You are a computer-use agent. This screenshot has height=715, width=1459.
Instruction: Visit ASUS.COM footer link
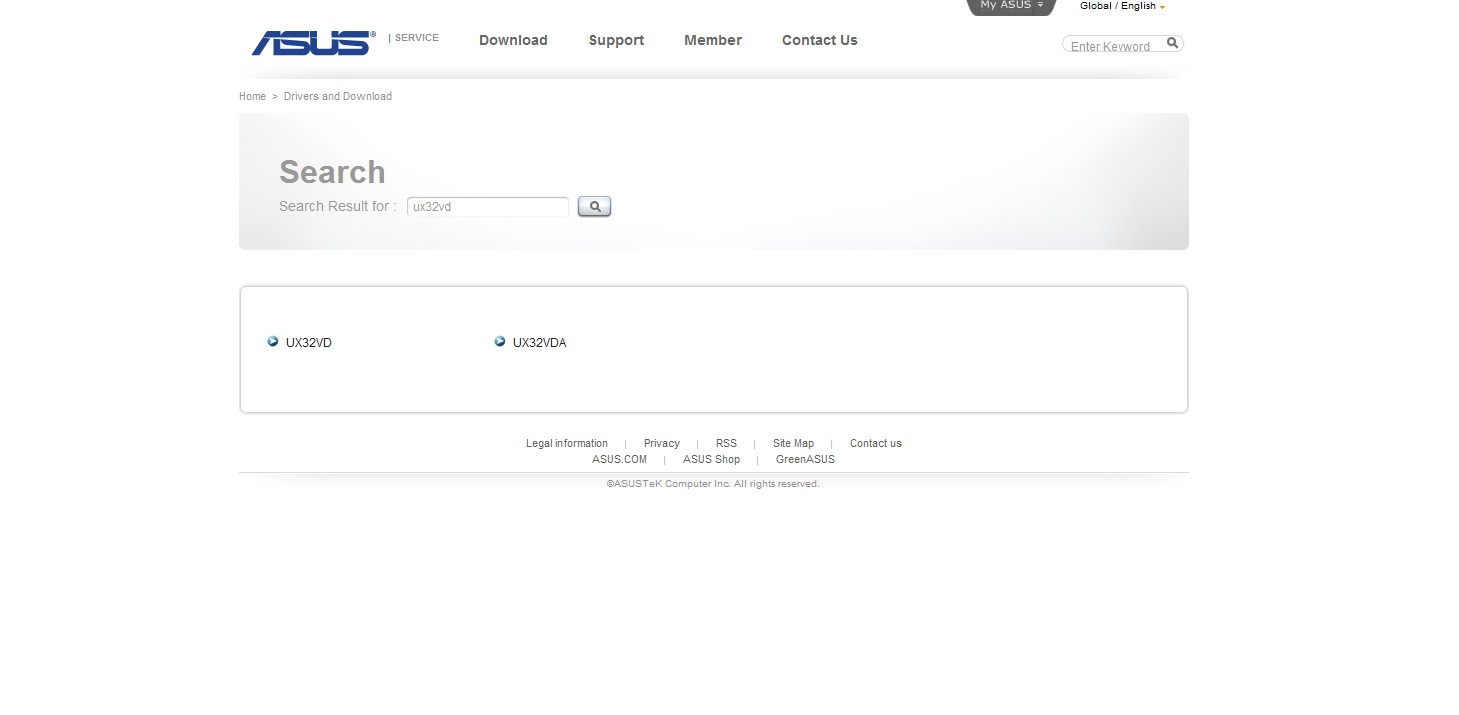(619, 459)
